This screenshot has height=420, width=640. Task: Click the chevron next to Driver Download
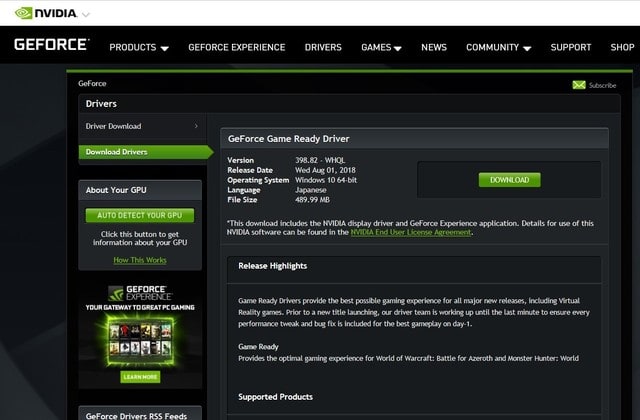tap(196, 126)
